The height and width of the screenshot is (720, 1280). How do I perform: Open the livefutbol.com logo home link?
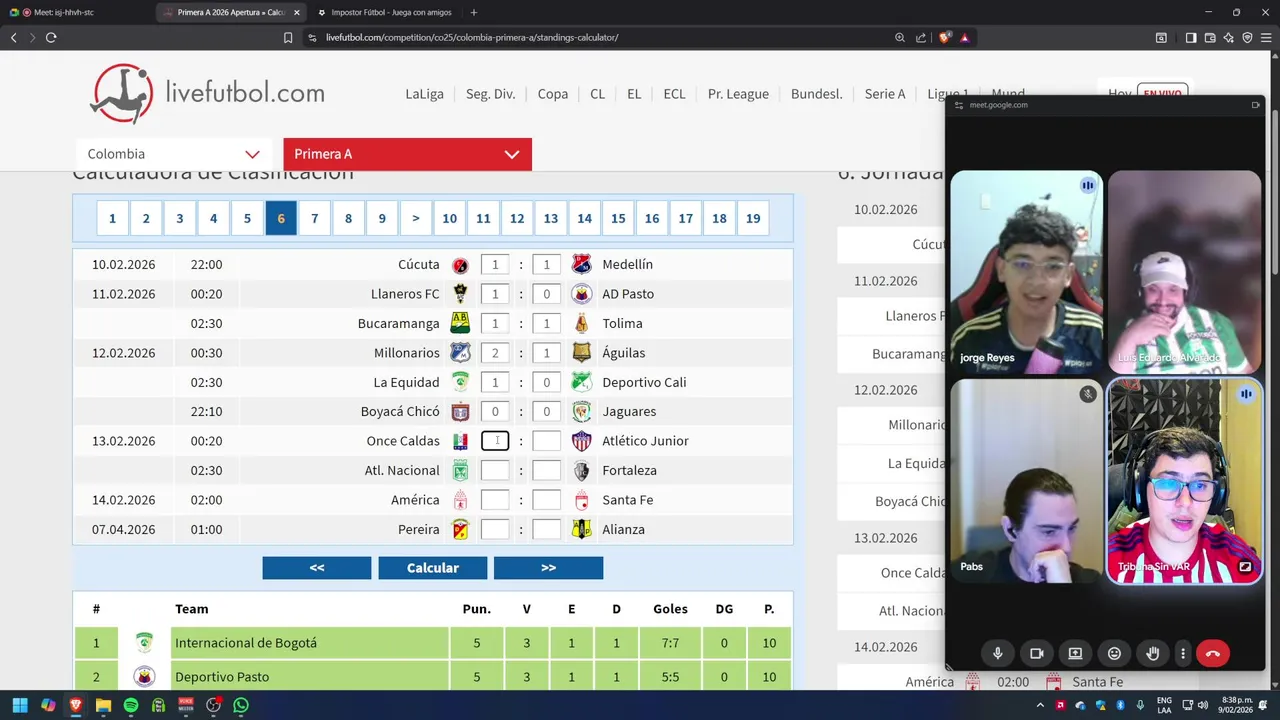coord(208,94)
